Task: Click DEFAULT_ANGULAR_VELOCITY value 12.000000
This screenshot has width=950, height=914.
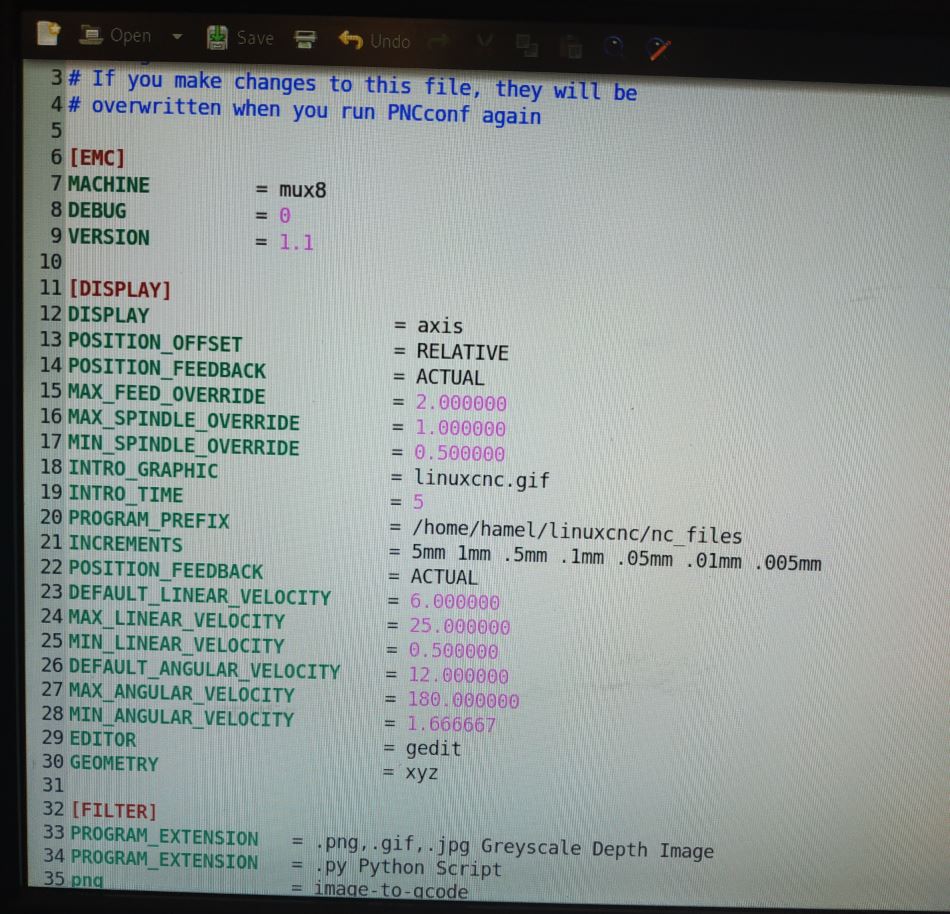Action: (459, 676)
